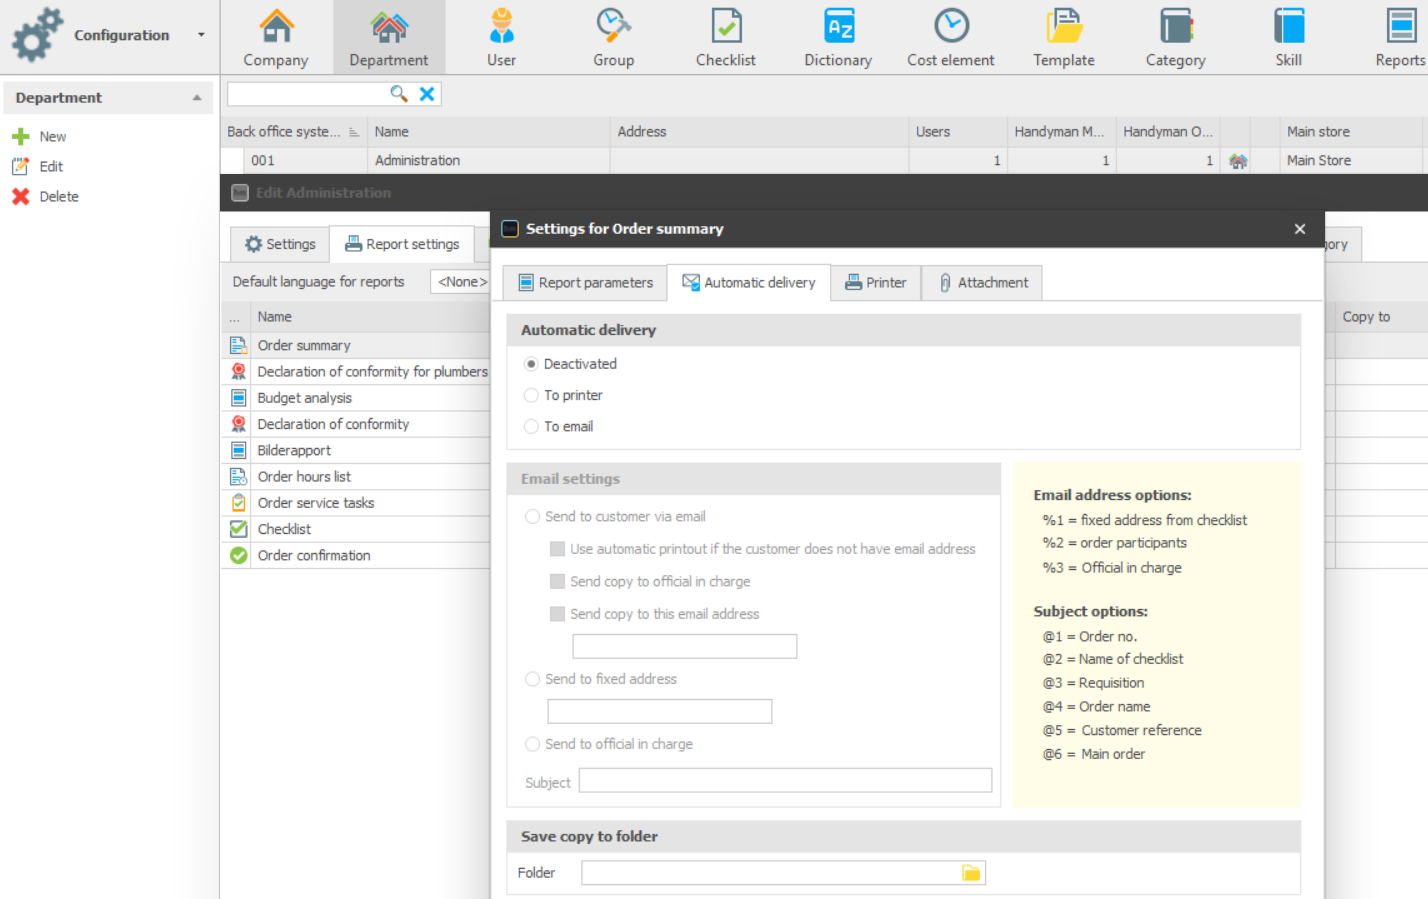This screenshot has width=1428, height=899.
Task: Click the department icon in Administration row
Action: click(x=1238, y=161)
